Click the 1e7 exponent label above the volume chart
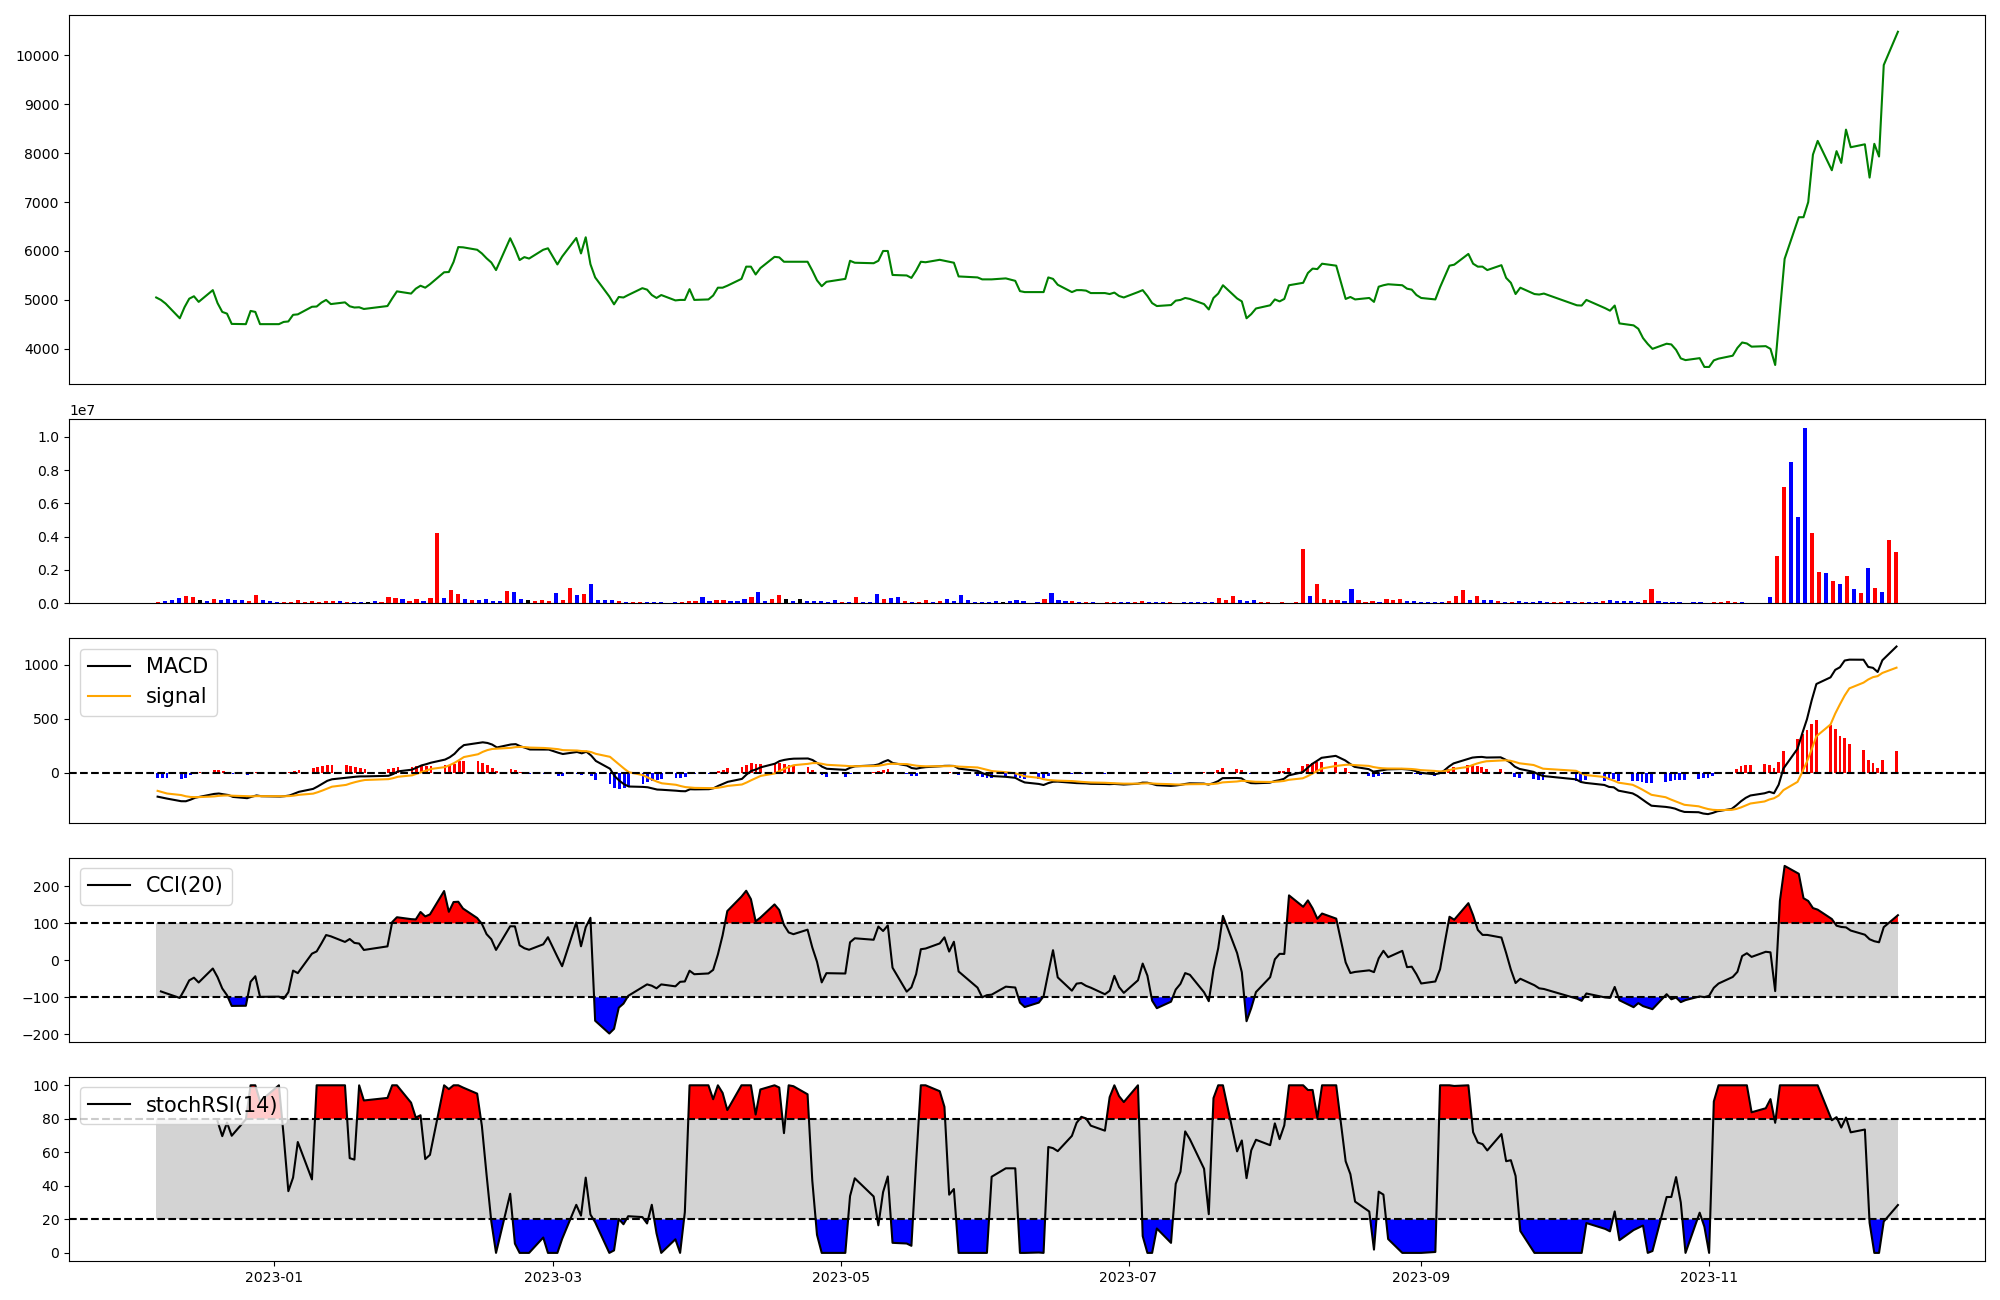 coord(82,410)
